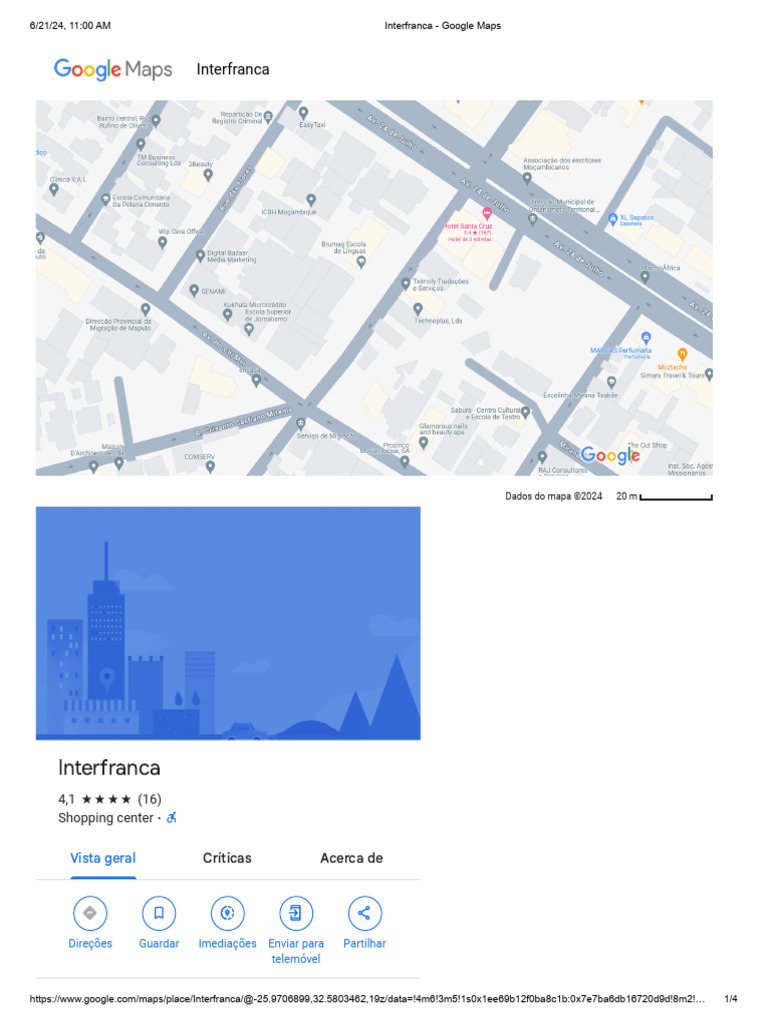Screen dimensions: 768x1024
Task: Click the Shopping center category text
Action: pos(106,818)
